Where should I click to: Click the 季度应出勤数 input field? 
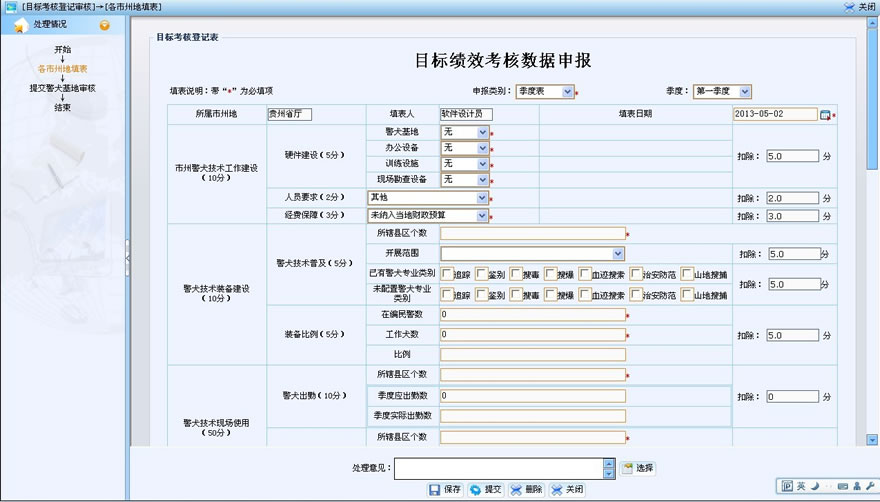533,396
